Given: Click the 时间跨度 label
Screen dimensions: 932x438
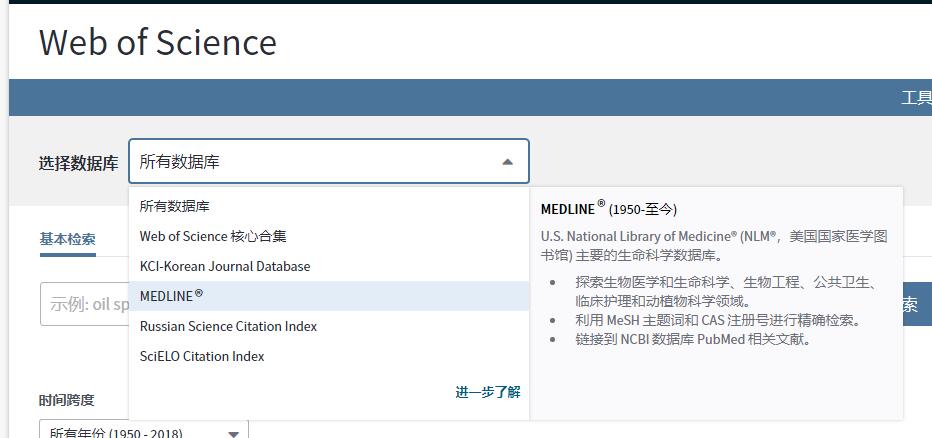Looking at the screenshot, I should point(67,400).
